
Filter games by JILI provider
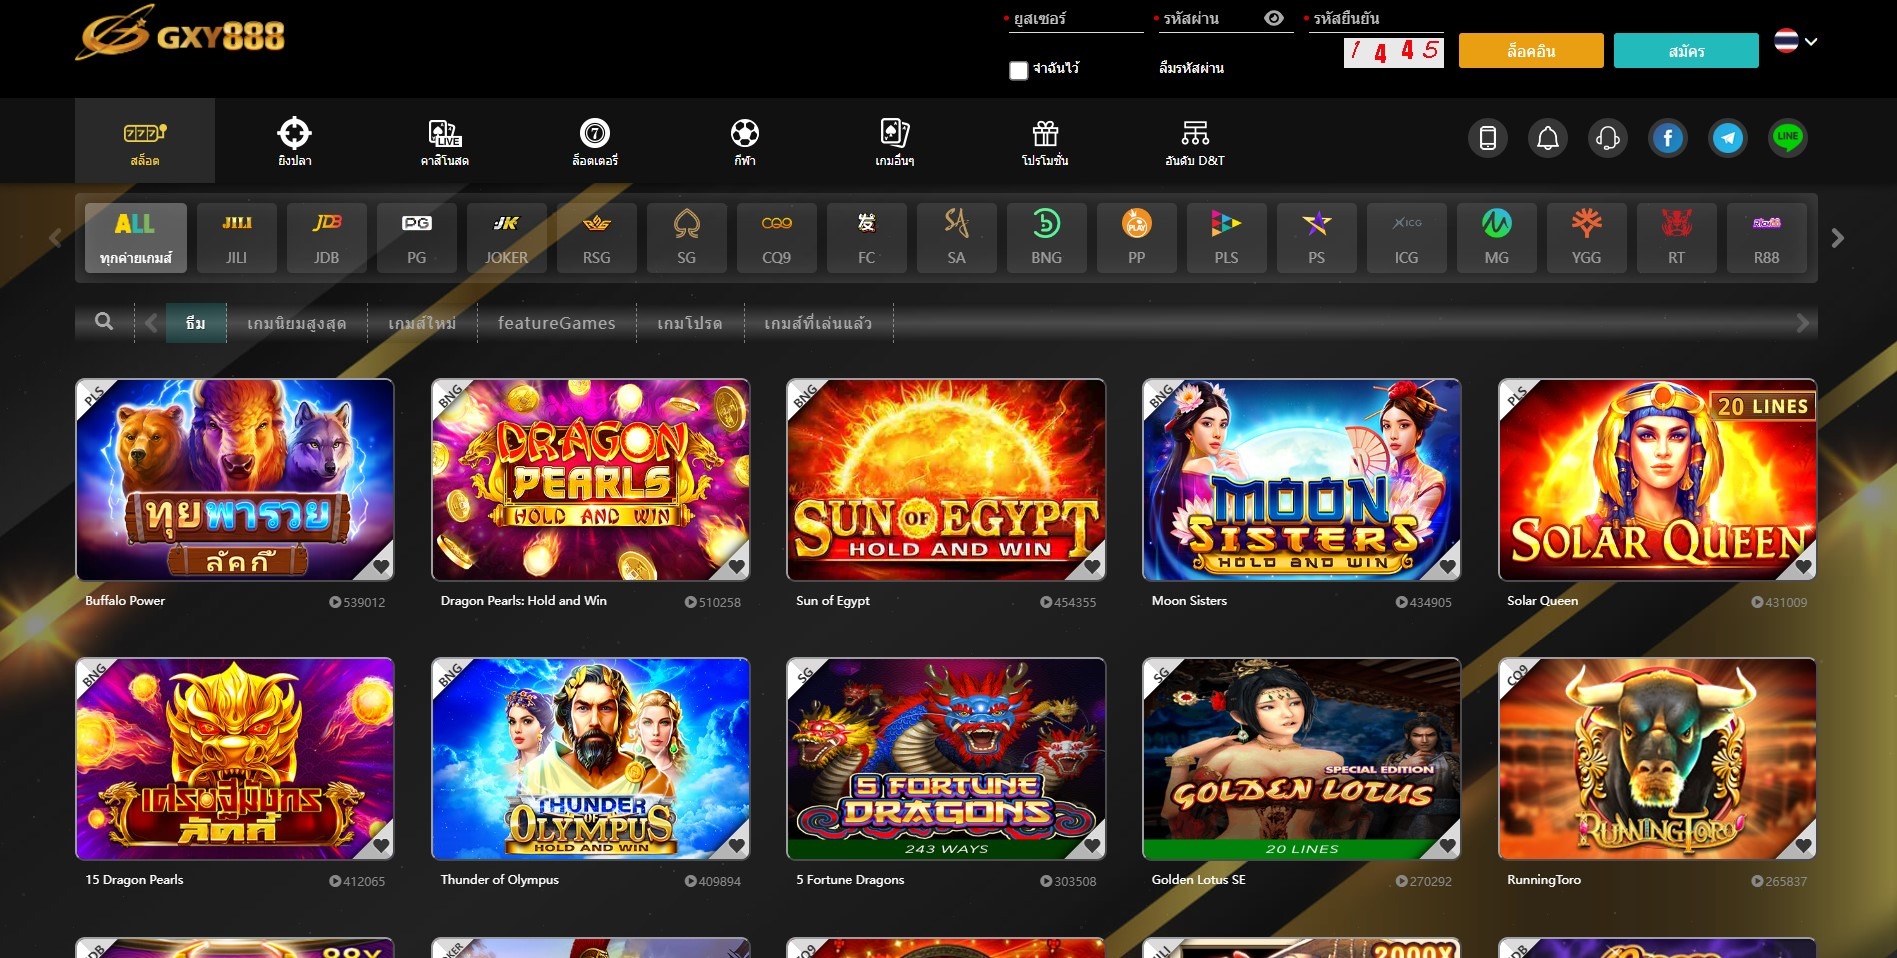(x=237, y=238)
